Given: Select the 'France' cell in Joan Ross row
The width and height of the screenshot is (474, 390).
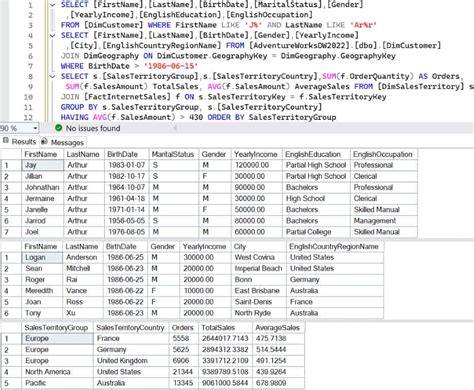Looking at the screenshot, I should point(335,302).
